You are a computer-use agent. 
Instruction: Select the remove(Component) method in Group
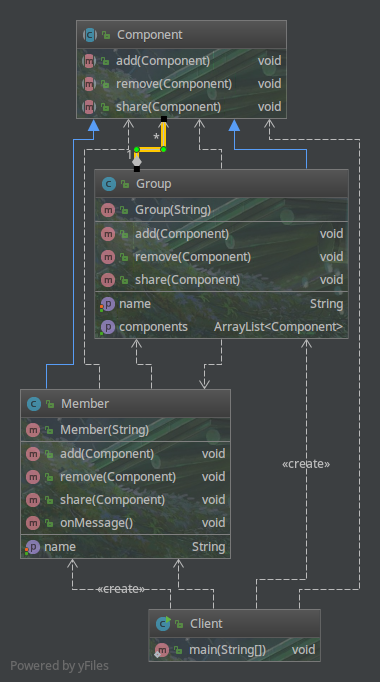(221, 257)
